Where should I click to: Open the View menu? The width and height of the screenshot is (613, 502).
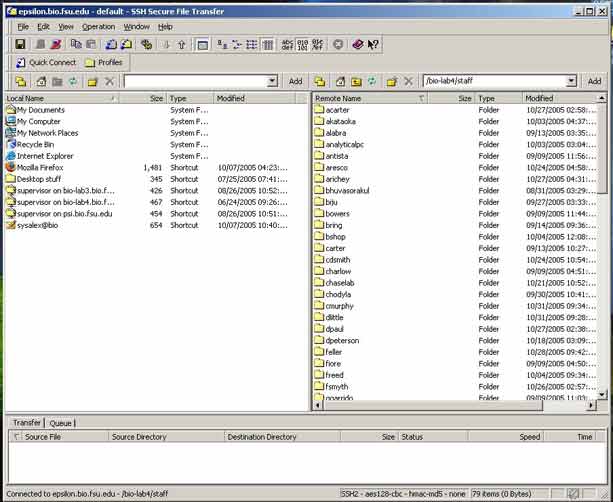coord(66,27)
